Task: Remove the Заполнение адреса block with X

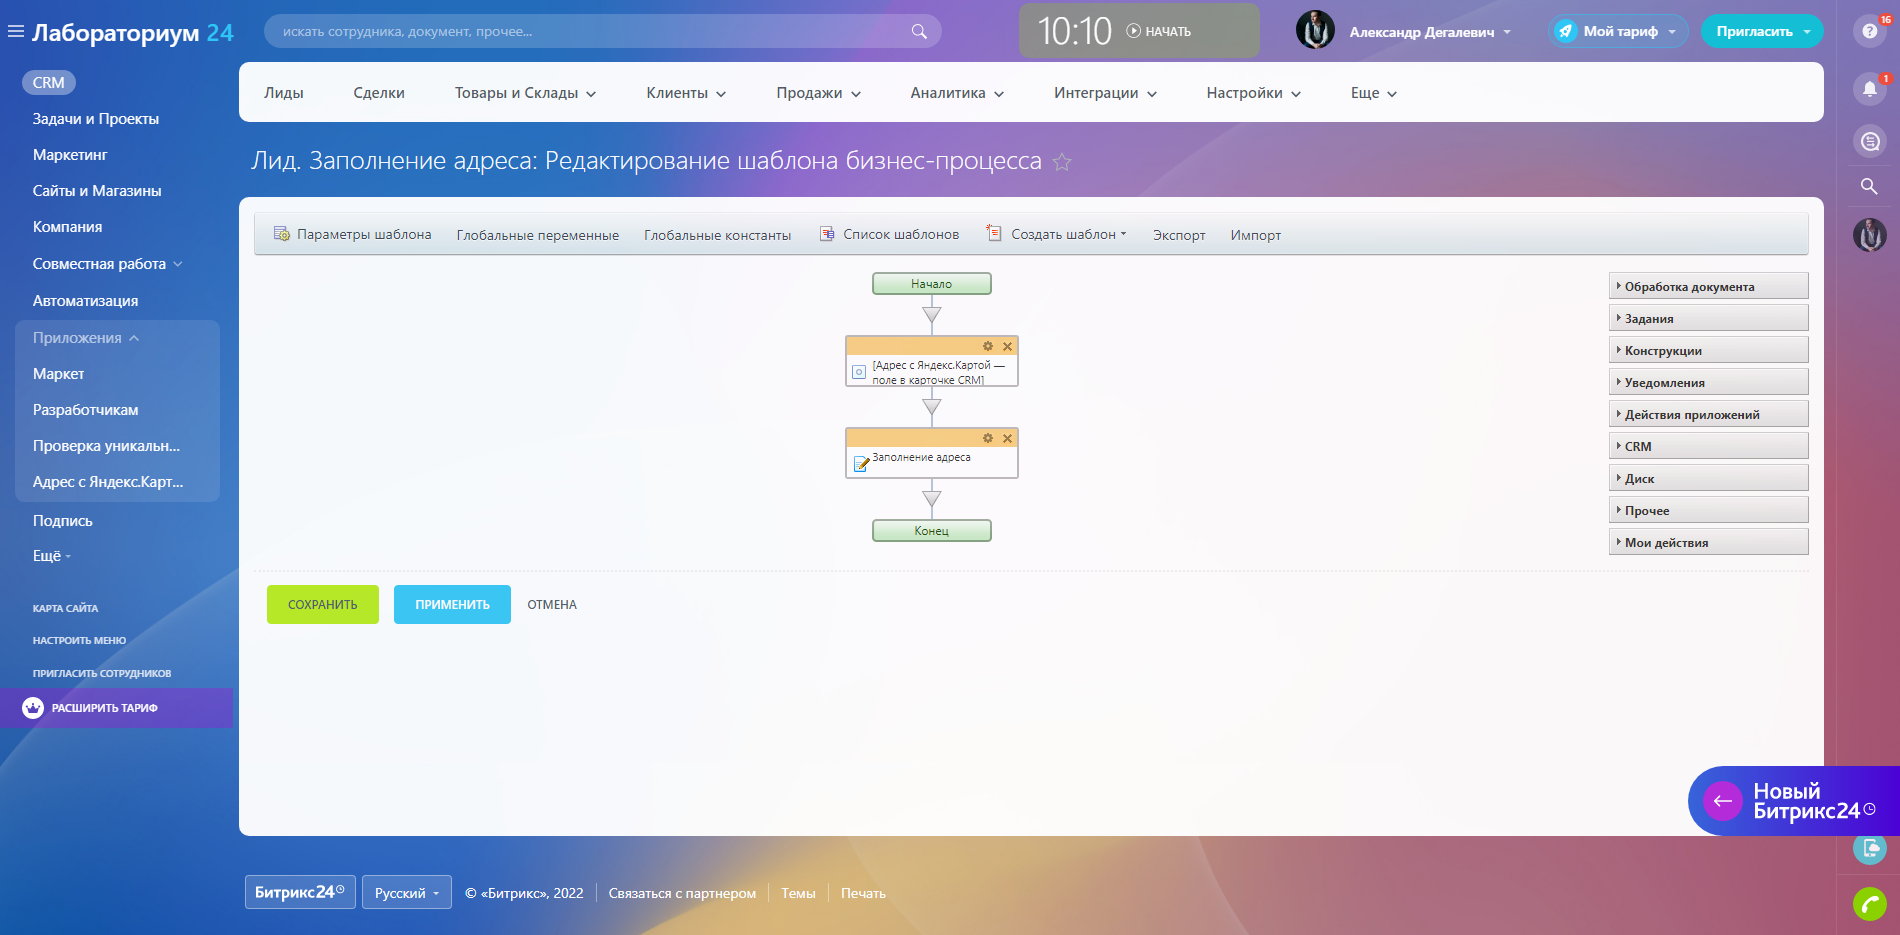Action: pos(1007,438)
